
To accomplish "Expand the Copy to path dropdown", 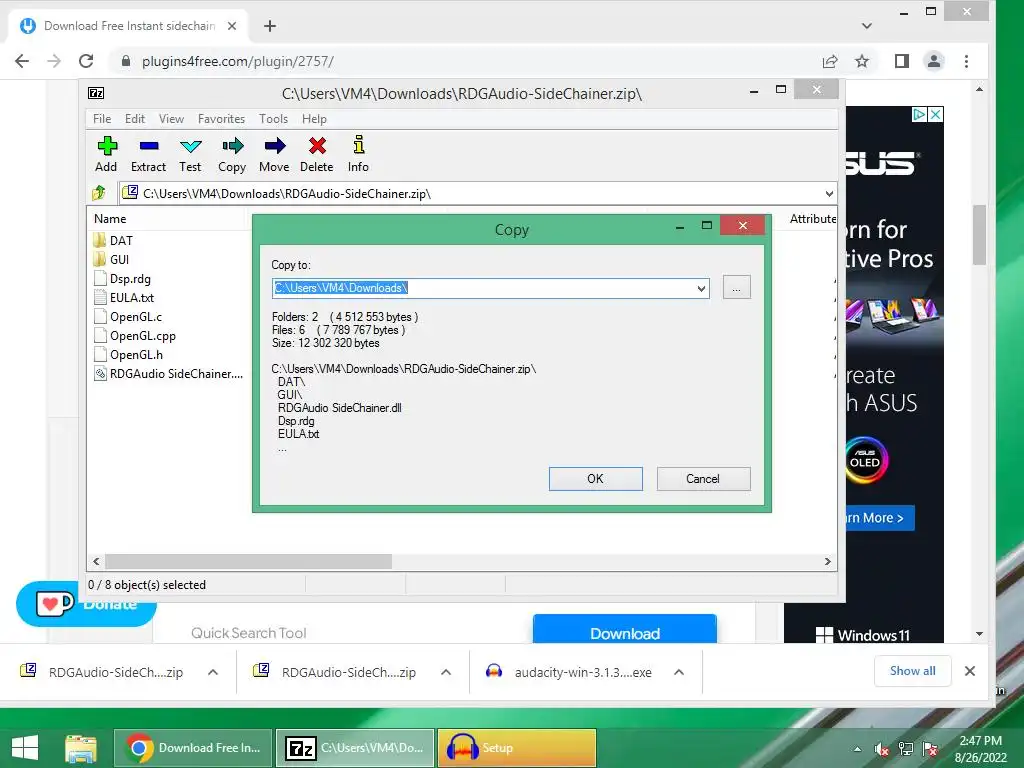I will pyautogui.click(x=701, y=288).
